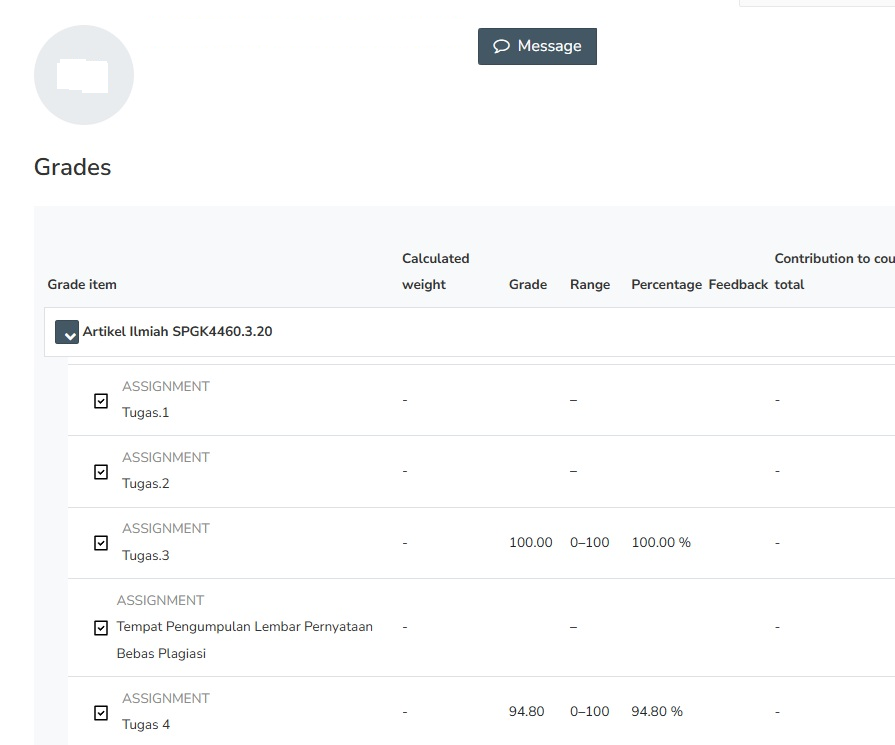This screenshot has width=895, height=745.
Task: Collapse the Artikel Ilmiah SPGK4460.3.20 category
Action: pos(67,333)
